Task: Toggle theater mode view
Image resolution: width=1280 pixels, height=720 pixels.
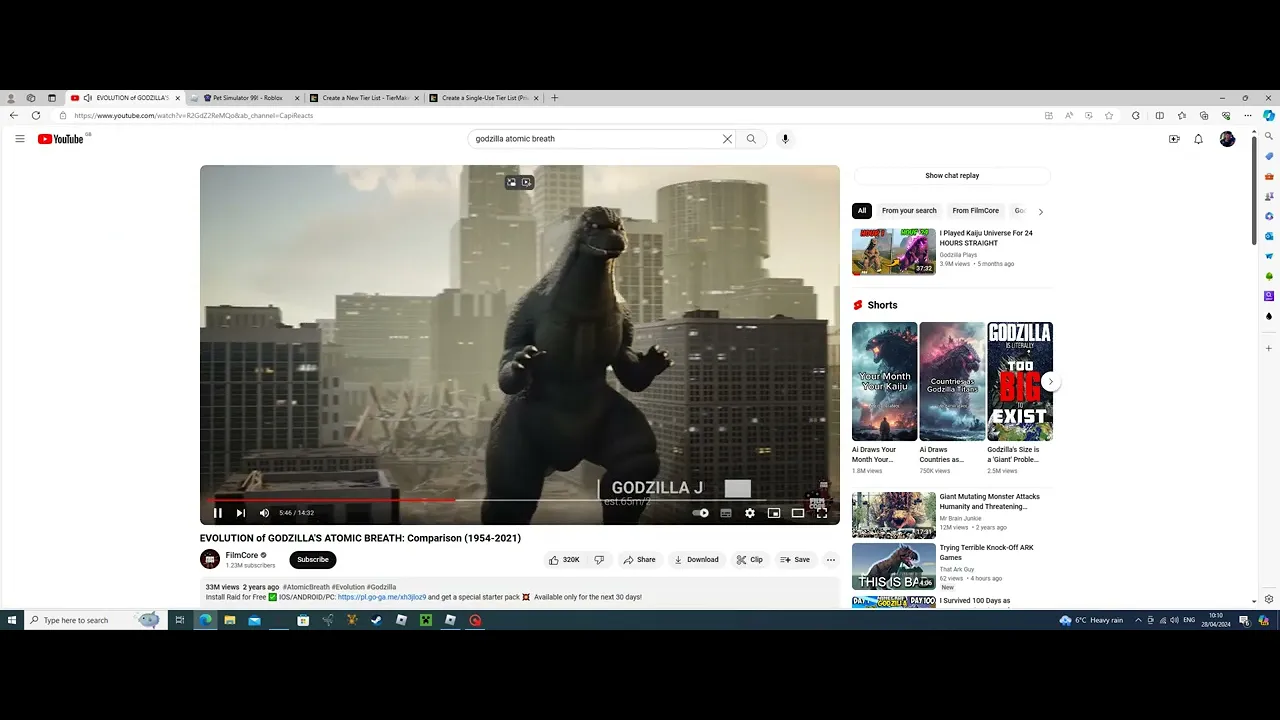Action: [798, 513]
